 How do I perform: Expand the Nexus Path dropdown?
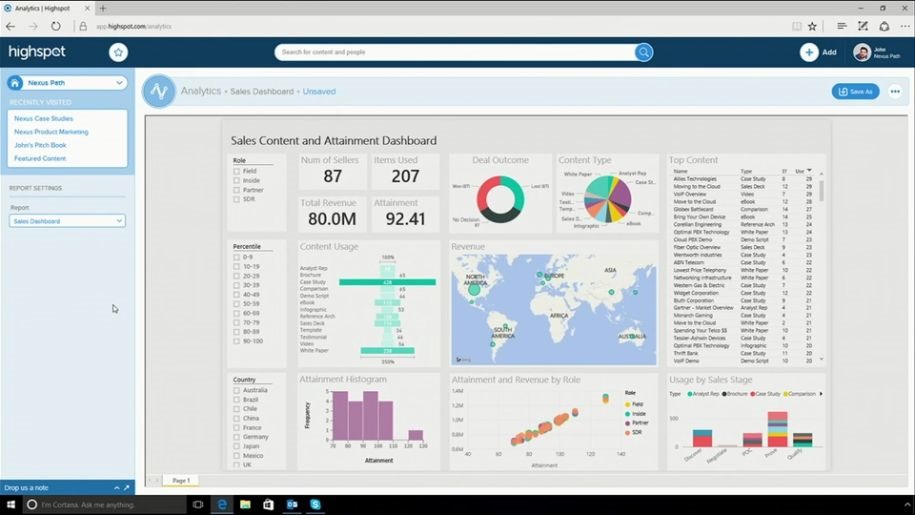[119, 83]
